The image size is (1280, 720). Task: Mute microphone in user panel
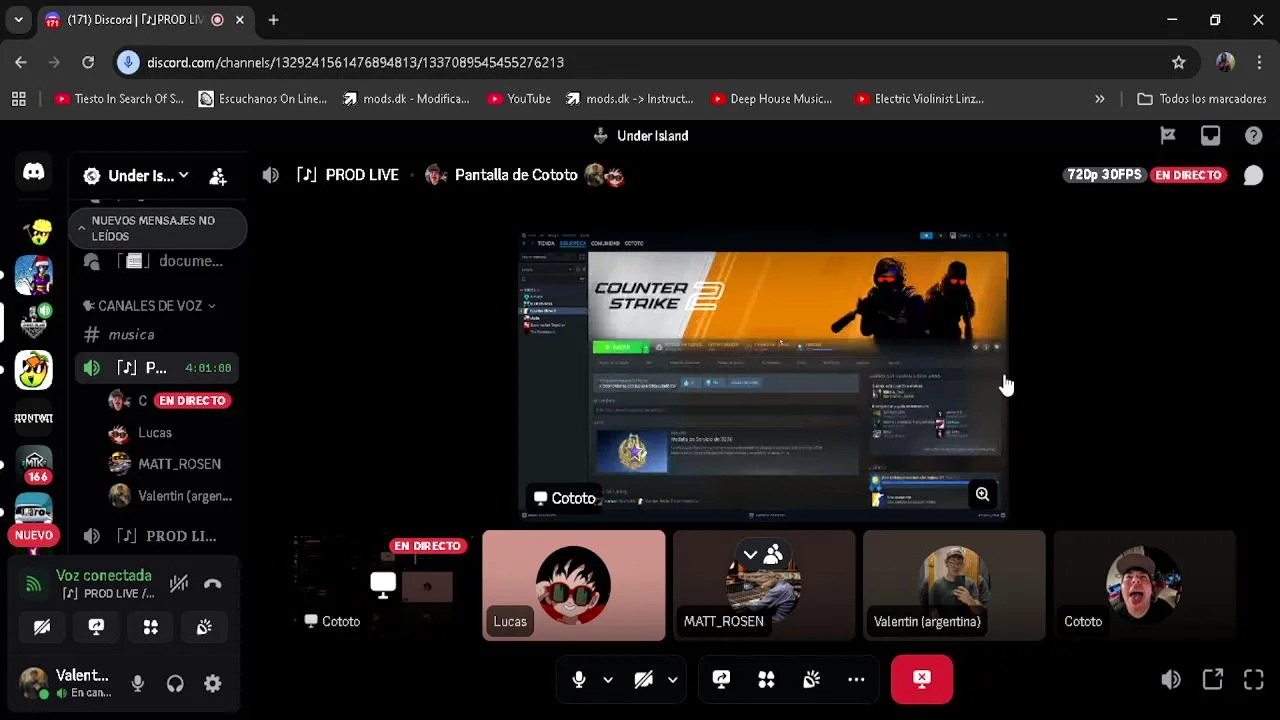pyautogui.click(x=138, y=684)
